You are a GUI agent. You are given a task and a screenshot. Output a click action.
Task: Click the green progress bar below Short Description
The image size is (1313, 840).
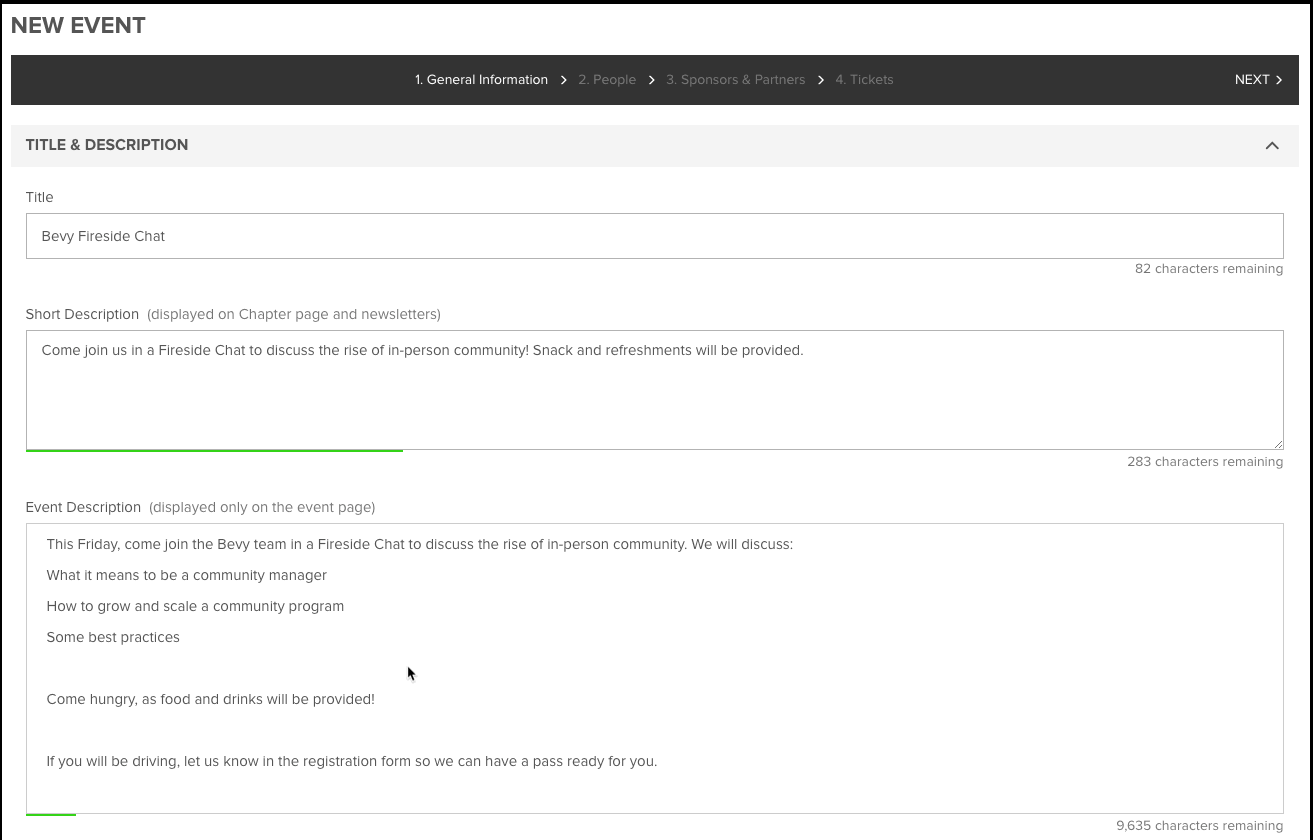tap(214, 450)
